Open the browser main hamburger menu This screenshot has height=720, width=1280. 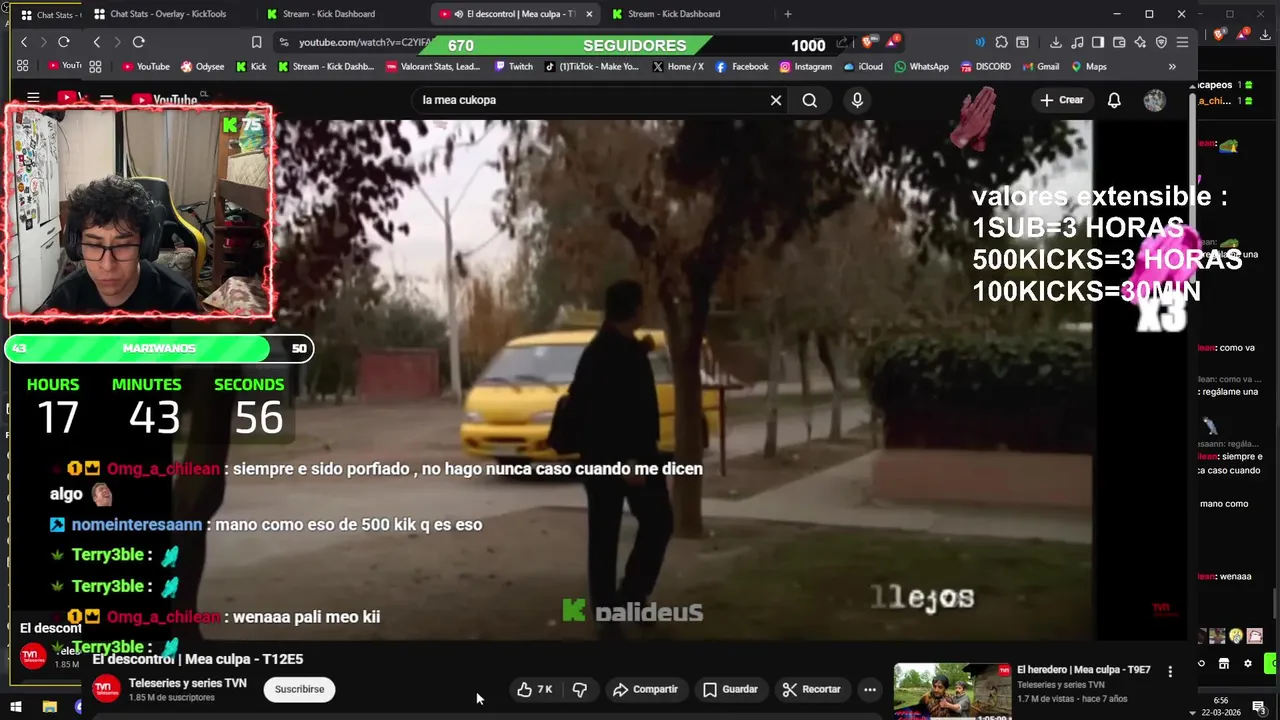tap(1182, 42)
